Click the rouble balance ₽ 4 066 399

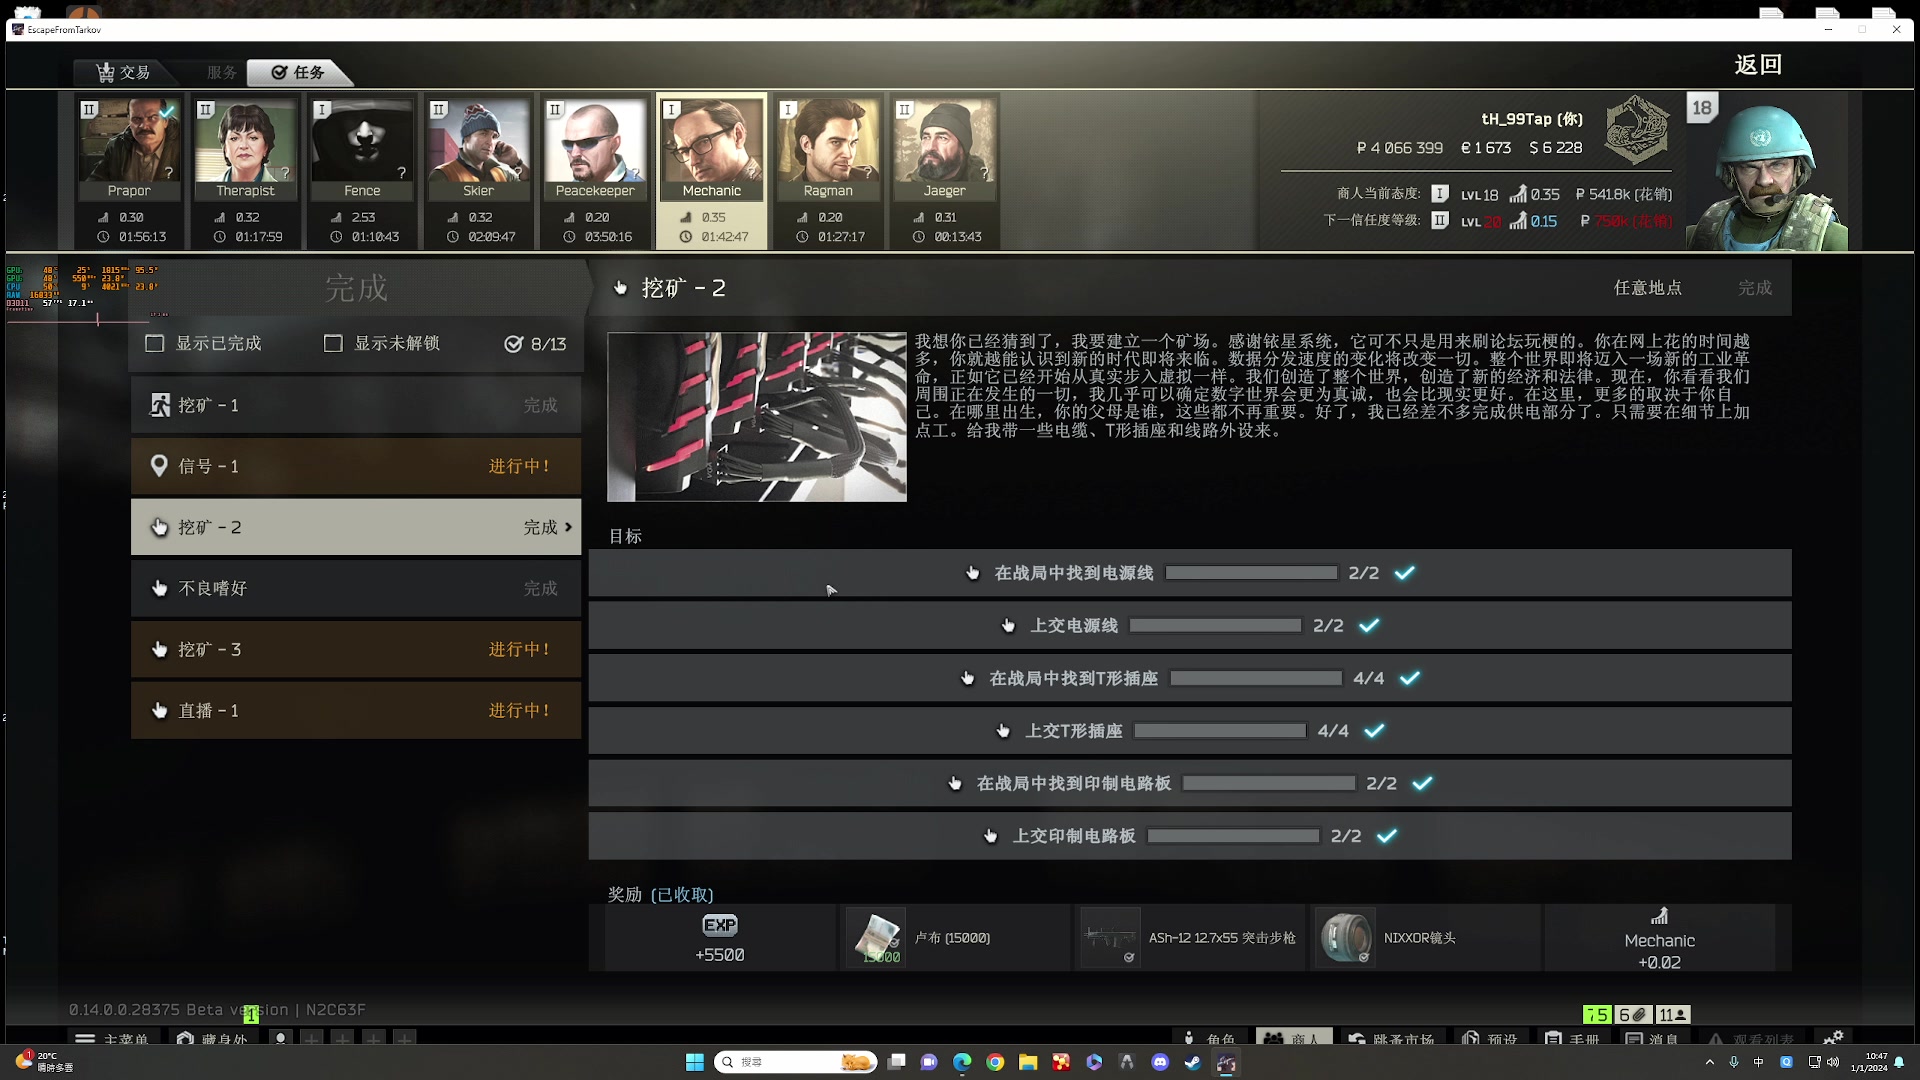pyautogui.click(x=1399, y=148)
